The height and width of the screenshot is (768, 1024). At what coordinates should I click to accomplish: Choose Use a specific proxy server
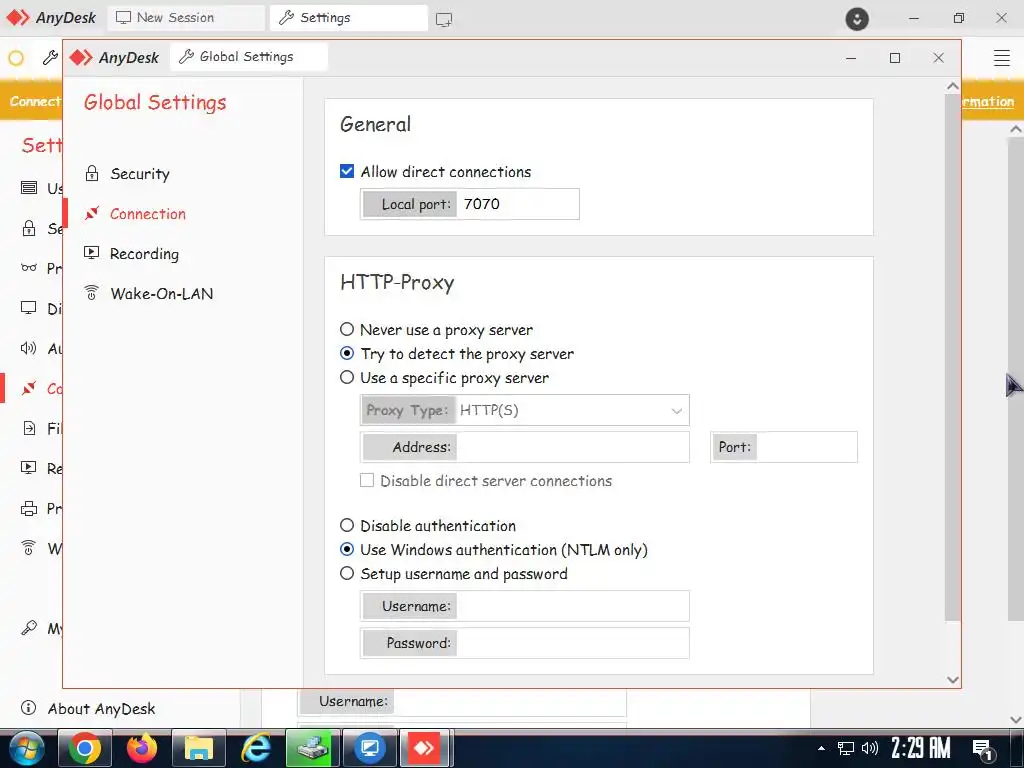pos(347,377)
